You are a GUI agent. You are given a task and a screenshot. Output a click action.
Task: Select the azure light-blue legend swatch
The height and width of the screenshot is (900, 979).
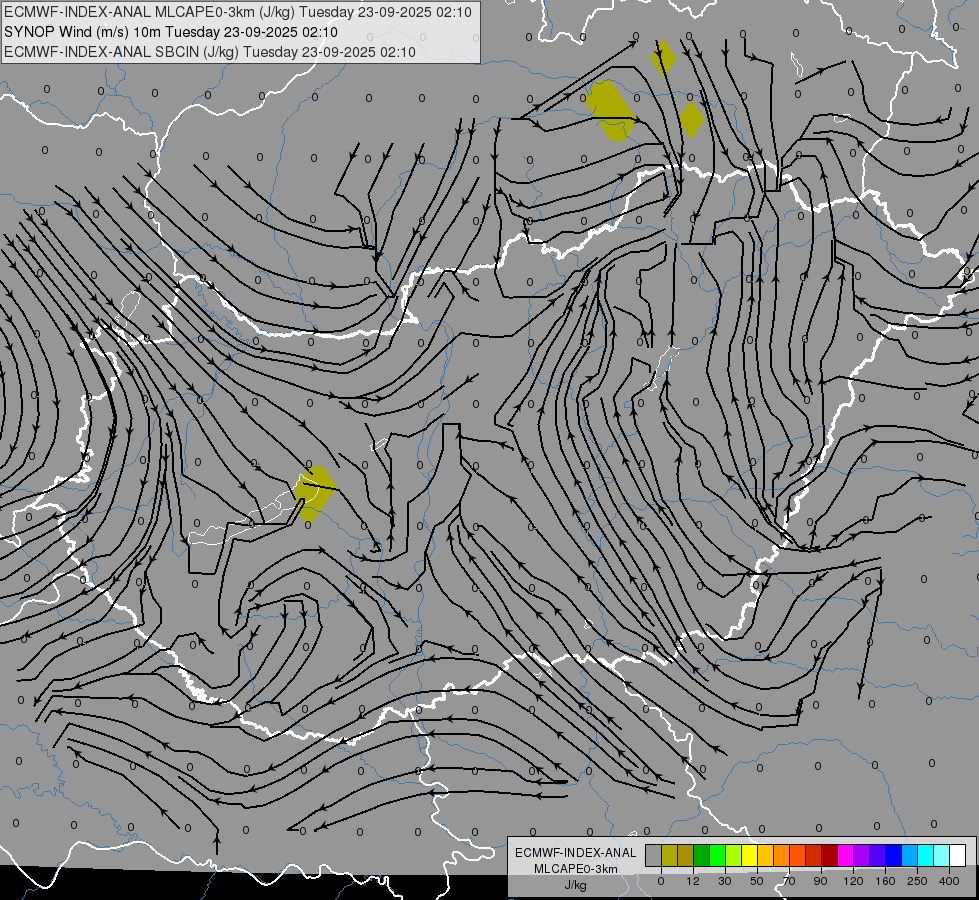click(x=910, y=856)
